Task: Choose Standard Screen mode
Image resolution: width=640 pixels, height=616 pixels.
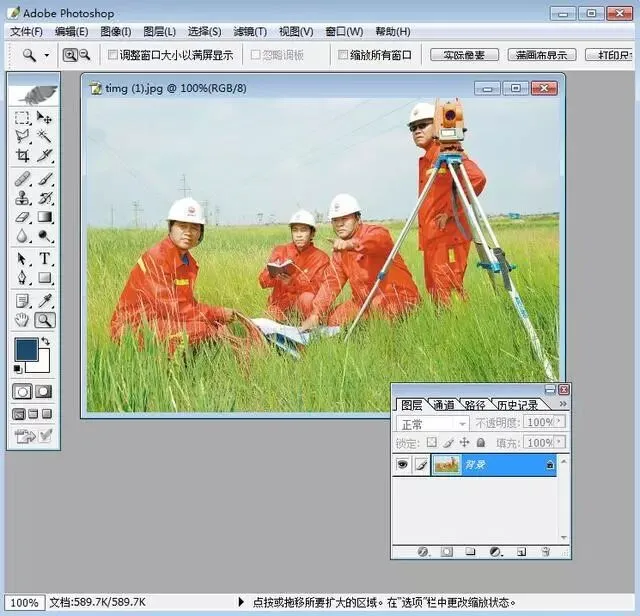Action: click(19, 414)
